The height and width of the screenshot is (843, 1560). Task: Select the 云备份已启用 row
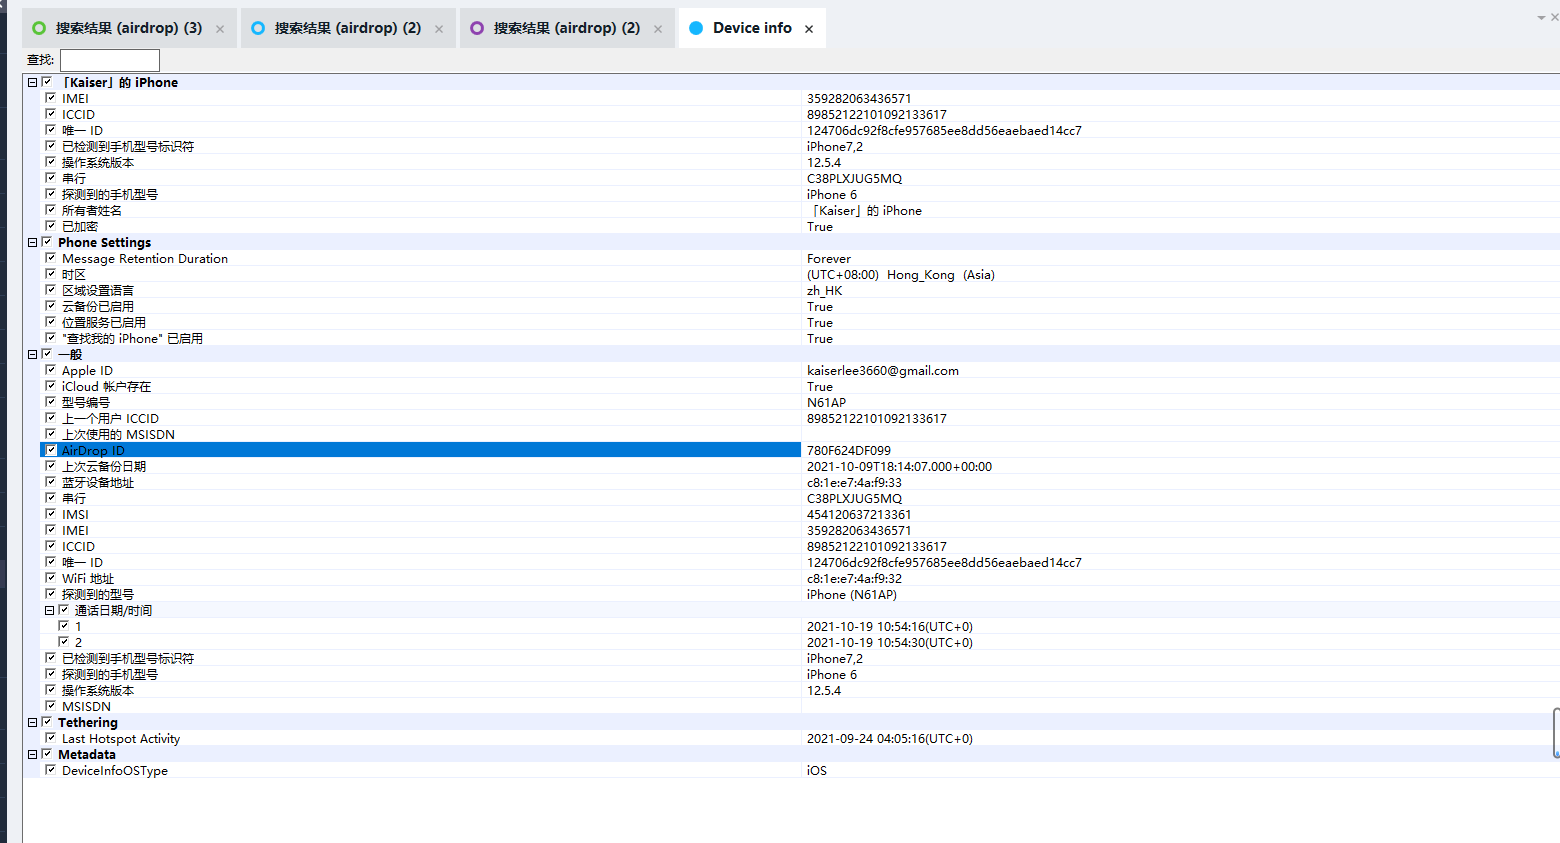click(800, 306)
